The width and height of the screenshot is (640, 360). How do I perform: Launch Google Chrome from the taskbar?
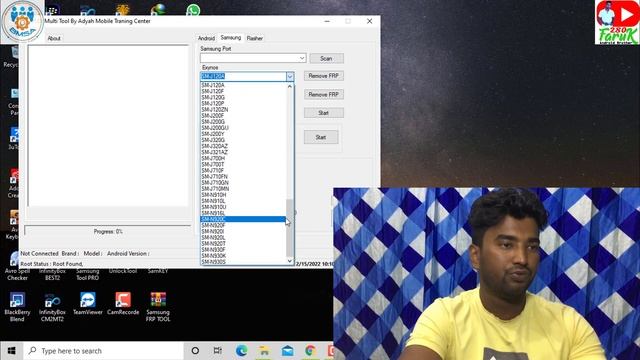(311, 351)
